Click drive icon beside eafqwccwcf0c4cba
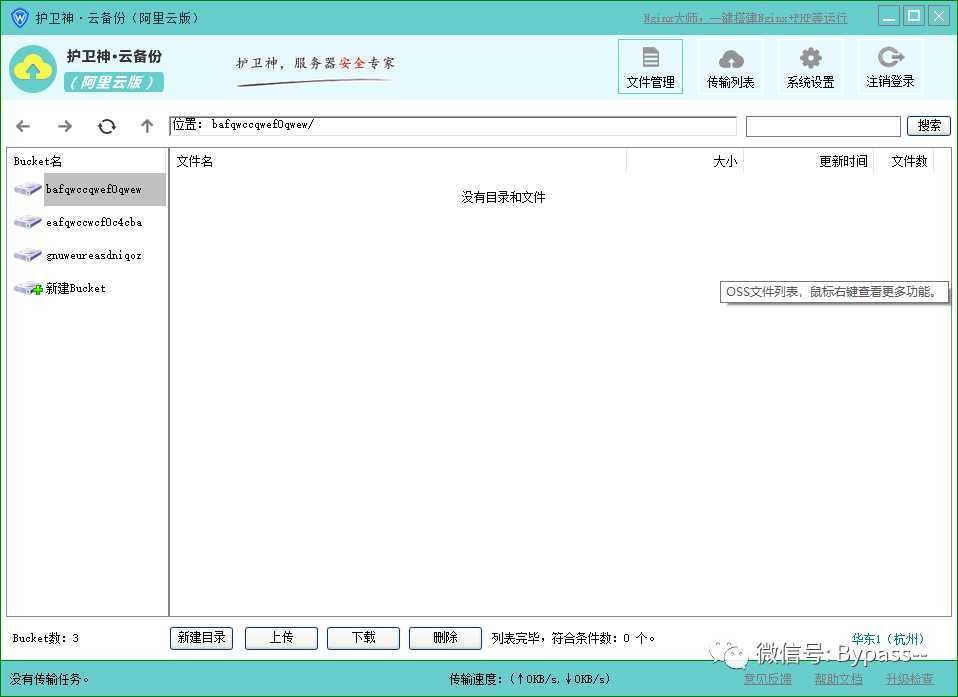Viewport: 958px width, 697px height. tap(27, 222)
